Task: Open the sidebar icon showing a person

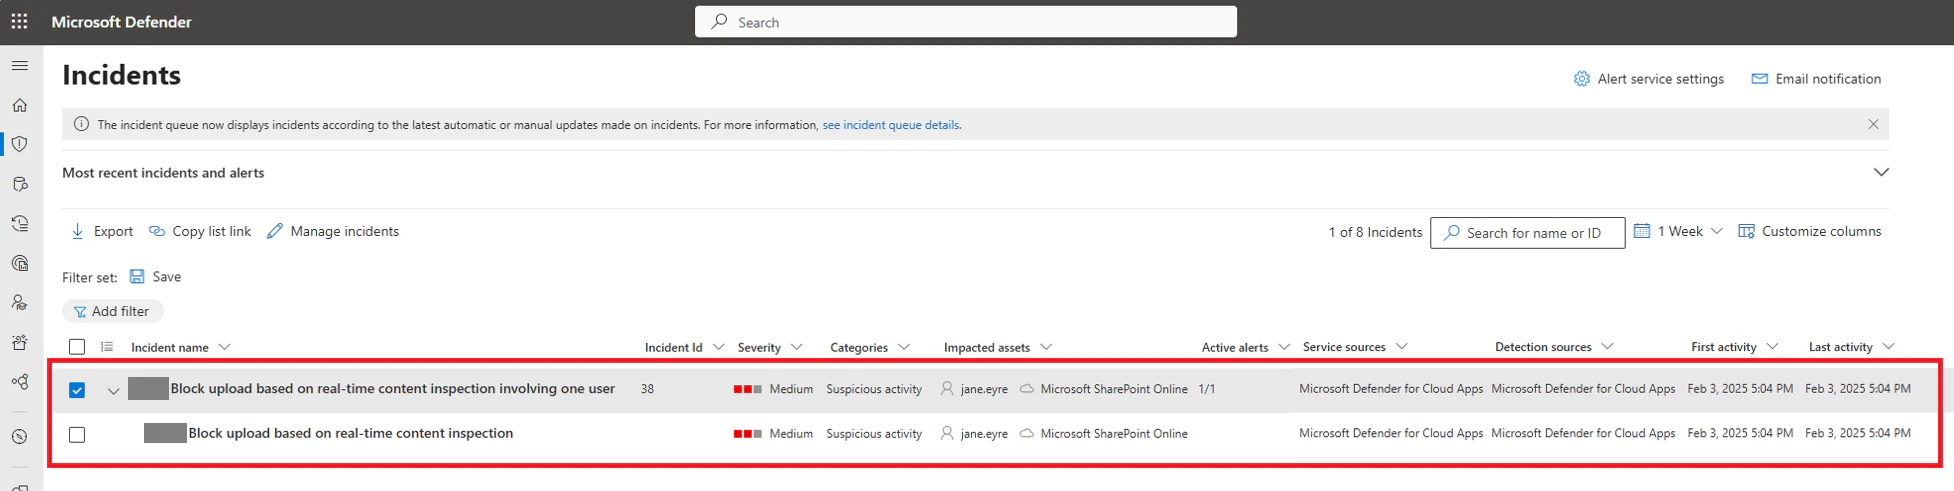Action: (19, 302)
